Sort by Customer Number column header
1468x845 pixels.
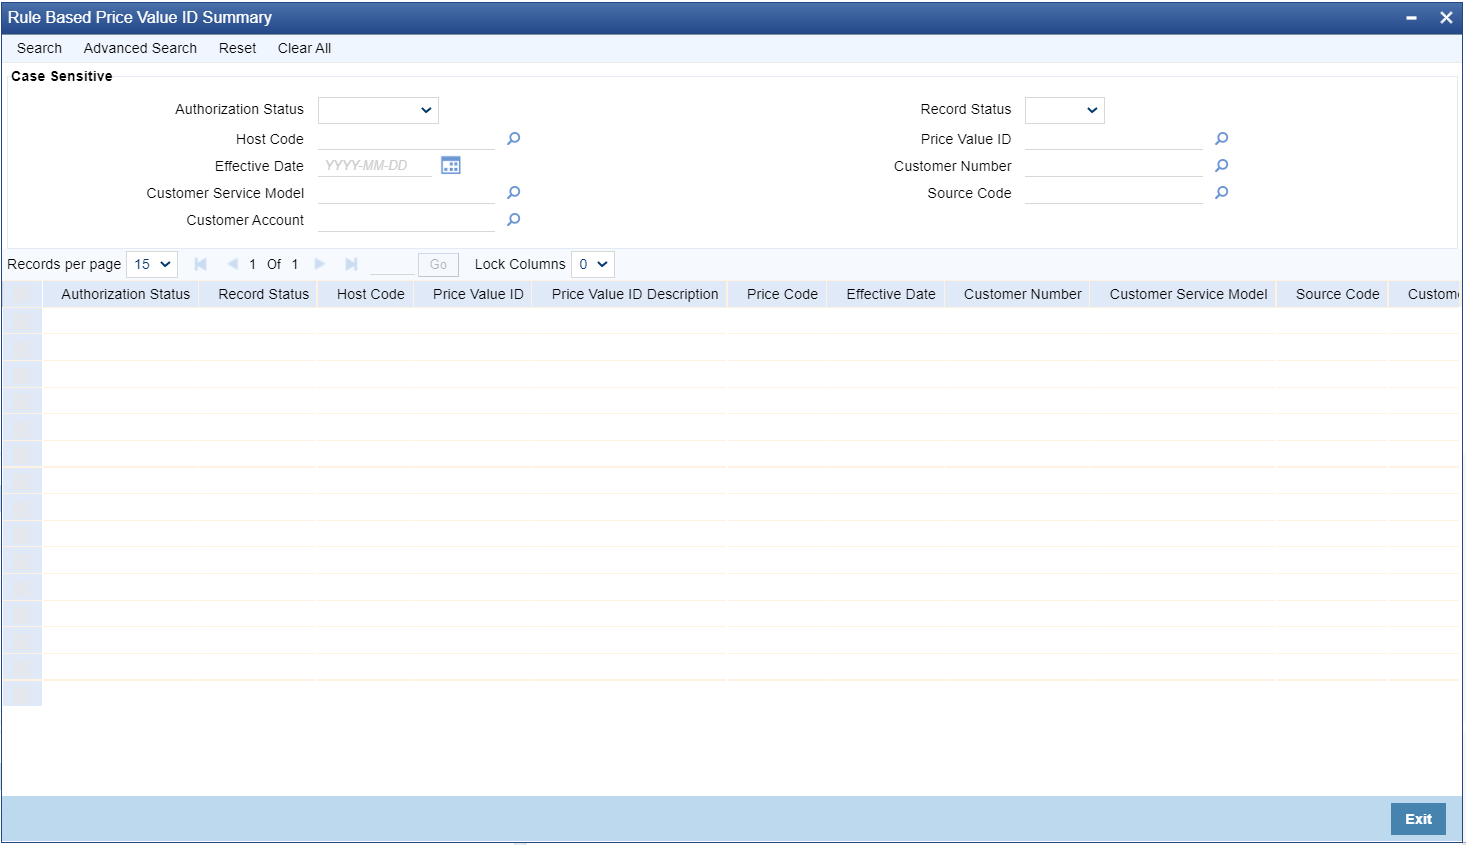(1022, 294)
